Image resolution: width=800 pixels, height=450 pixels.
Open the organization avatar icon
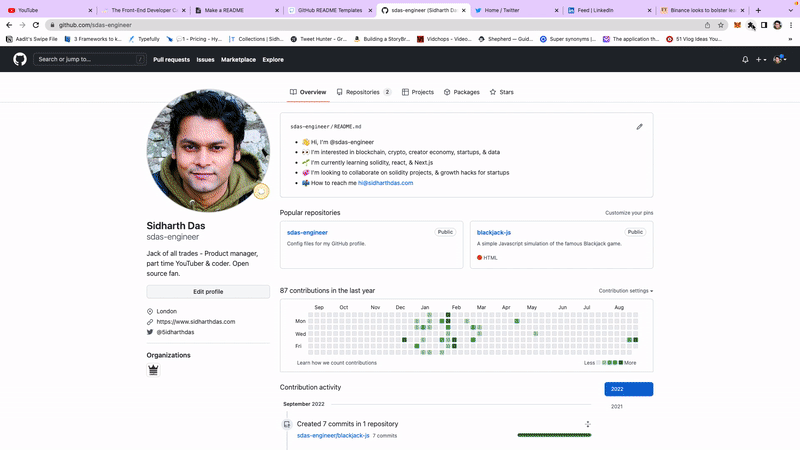[x=153, y=370]
